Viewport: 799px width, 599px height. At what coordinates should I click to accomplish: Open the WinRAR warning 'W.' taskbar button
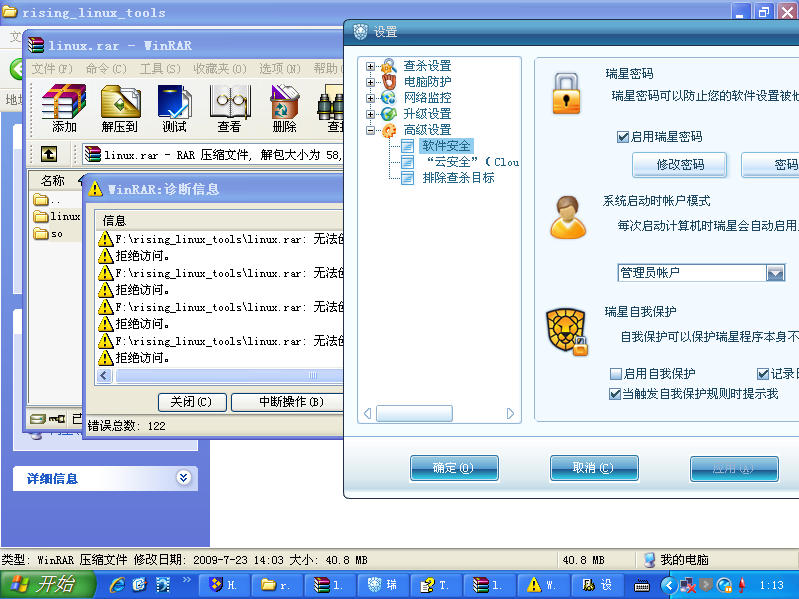tap(542, 585)
